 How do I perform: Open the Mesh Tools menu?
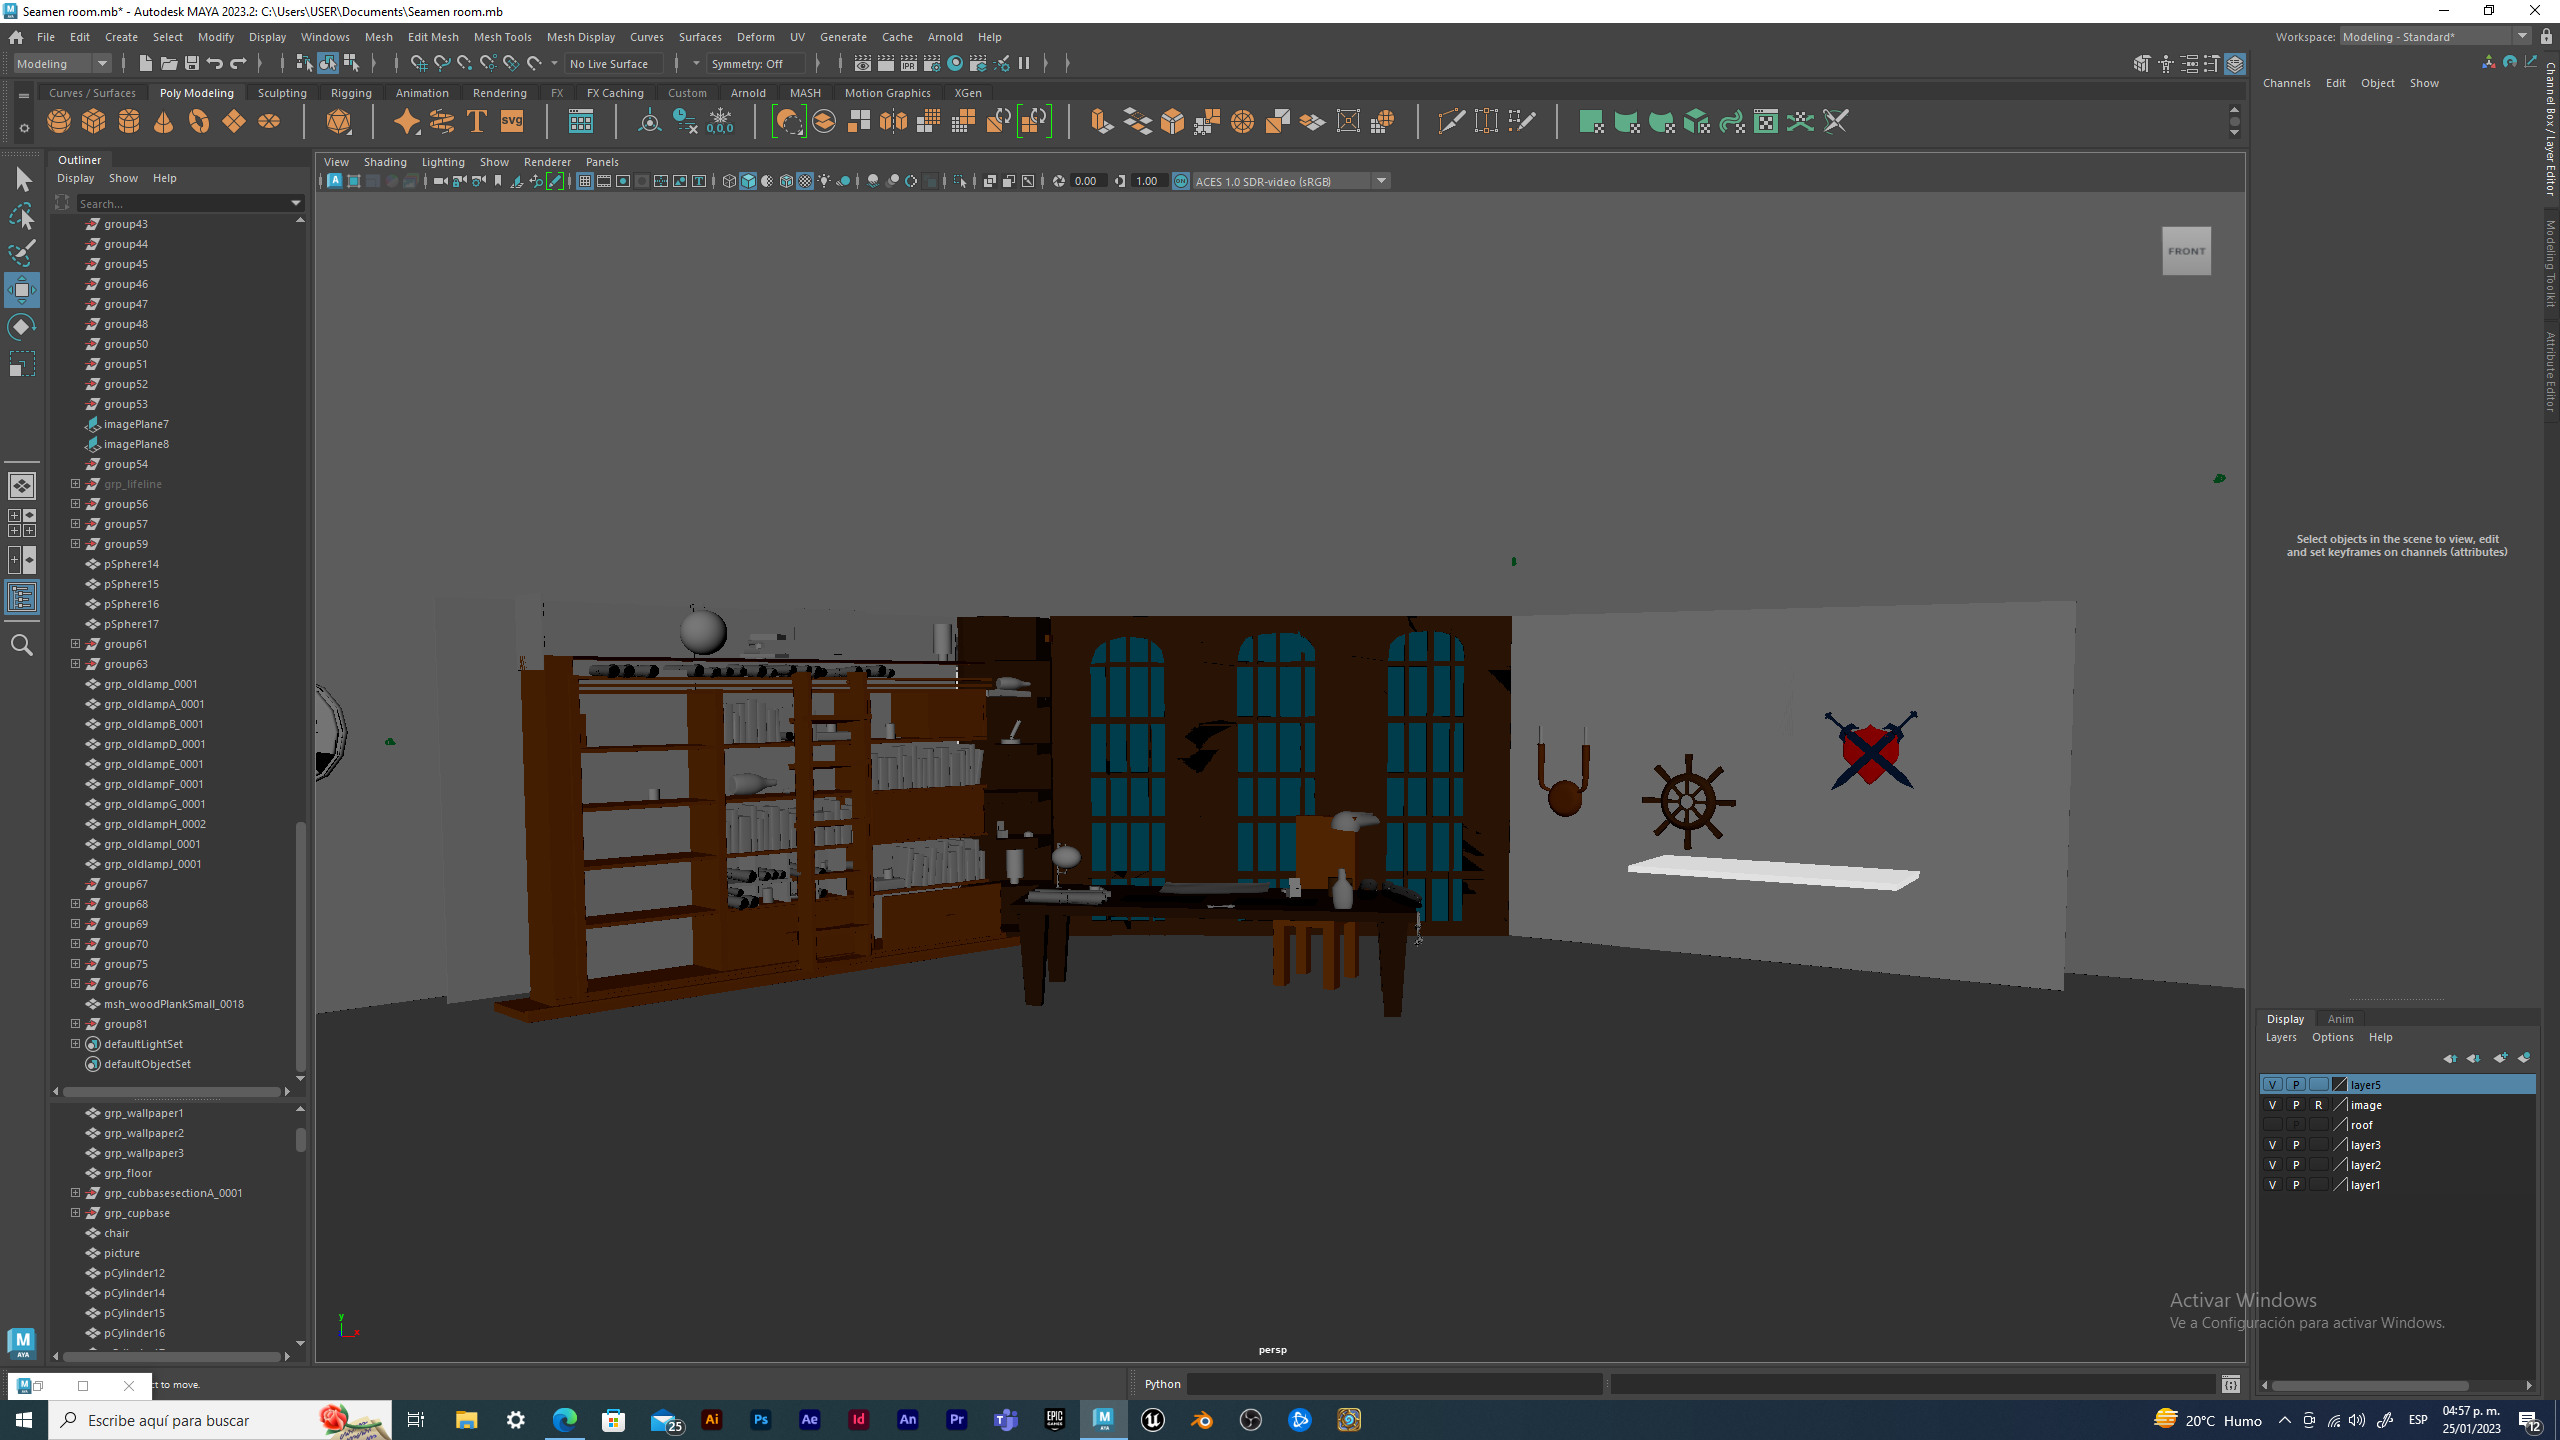(502, 37)
